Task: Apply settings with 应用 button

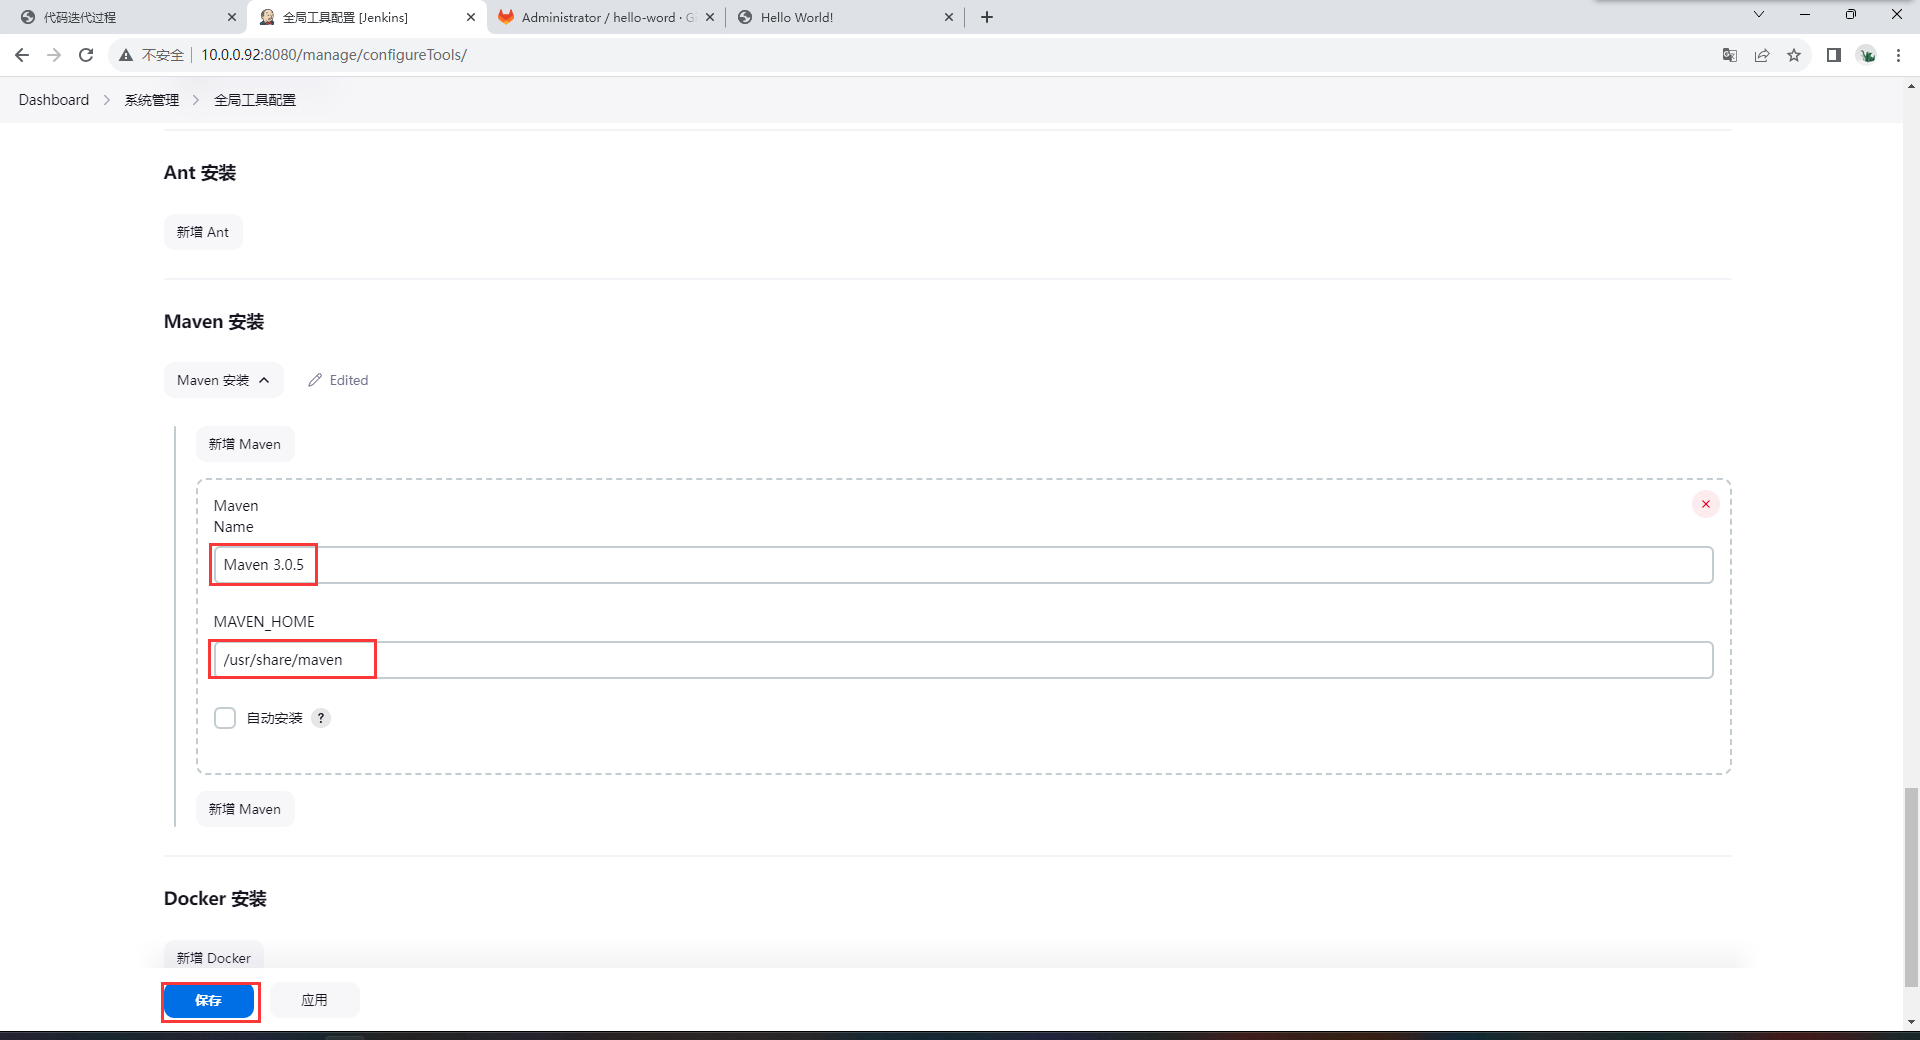Action: [314, 1000]
